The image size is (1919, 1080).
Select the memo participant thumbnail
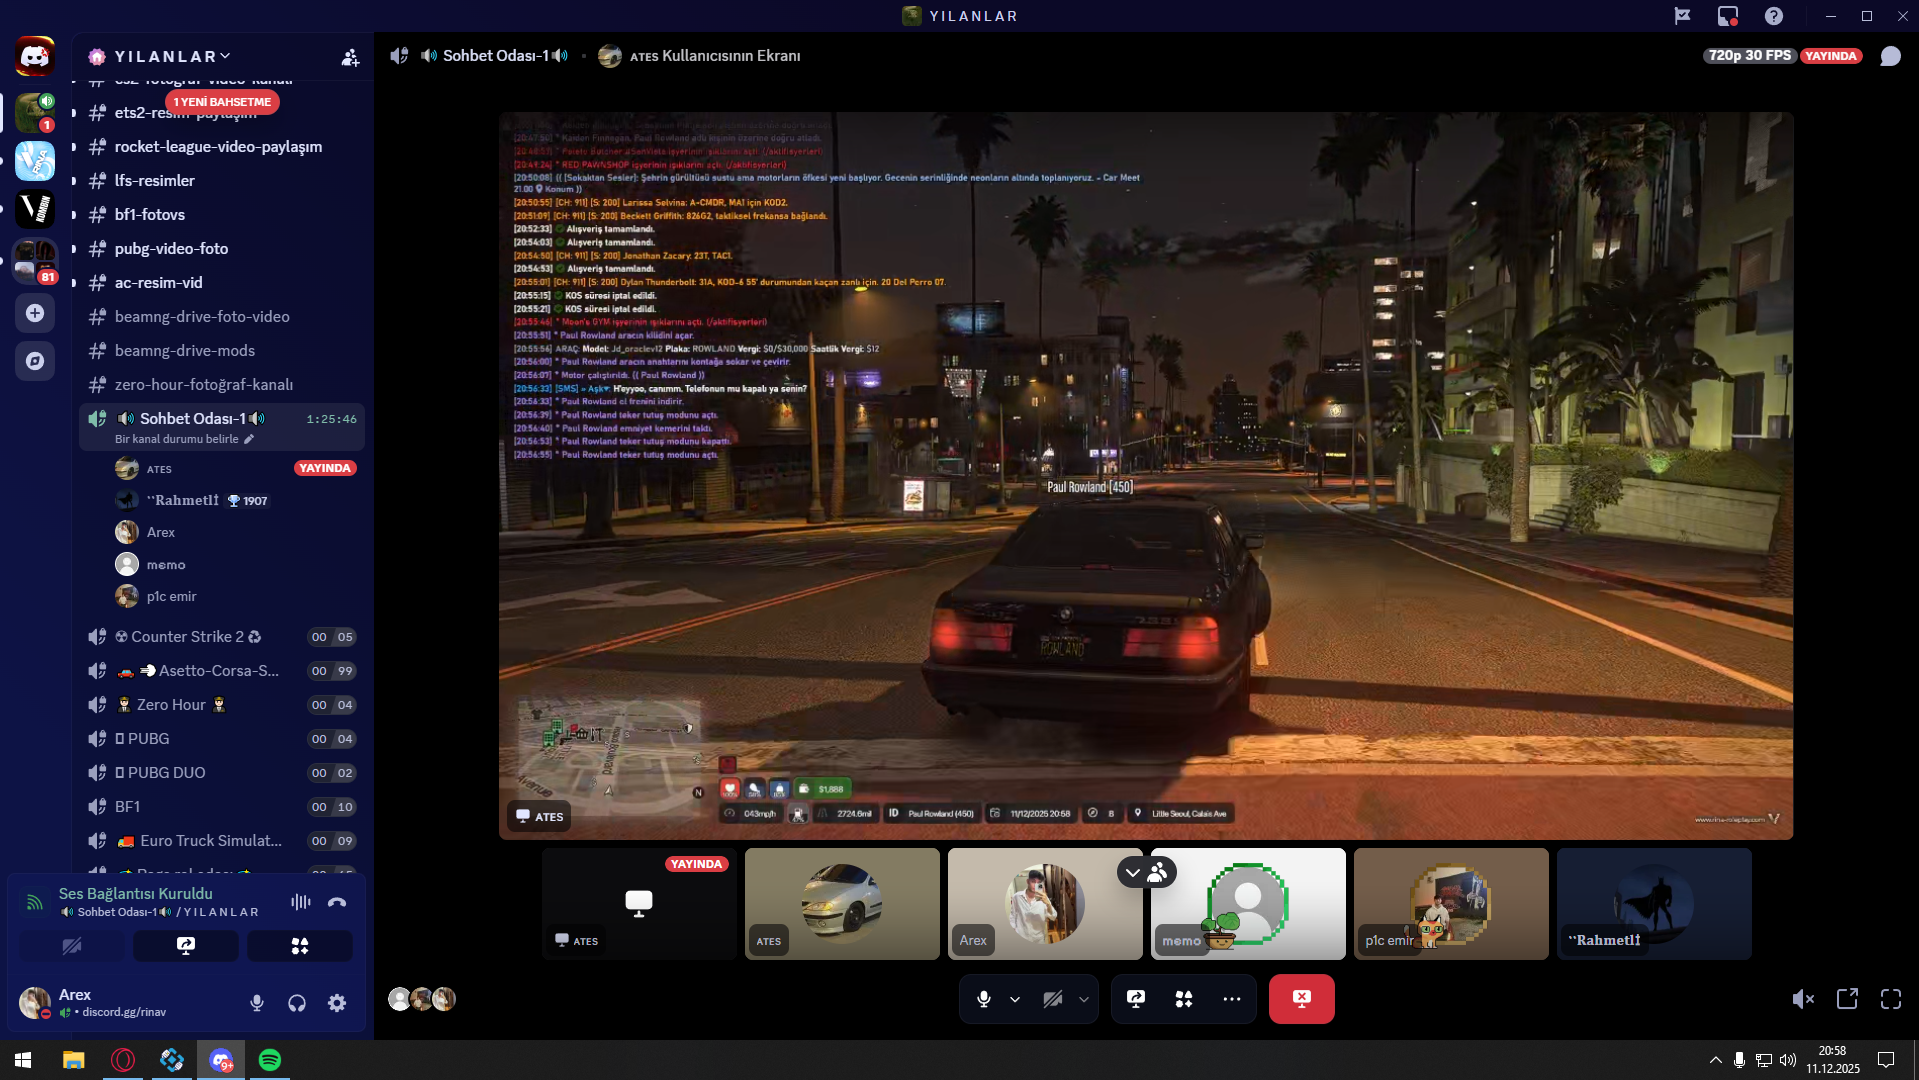pos(1248,904)
